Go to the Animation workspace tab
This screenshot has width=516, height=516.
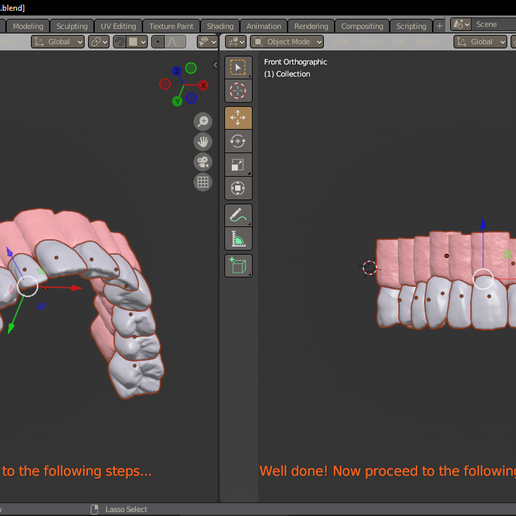[264, 26]
